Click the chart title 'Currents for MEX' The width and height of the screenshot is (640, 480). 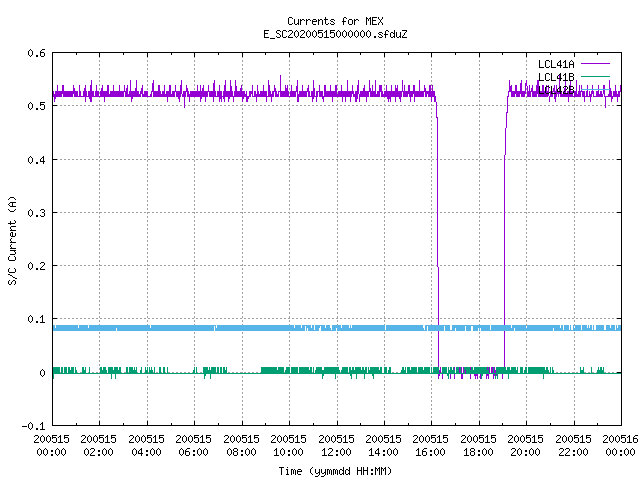[335, 21]
